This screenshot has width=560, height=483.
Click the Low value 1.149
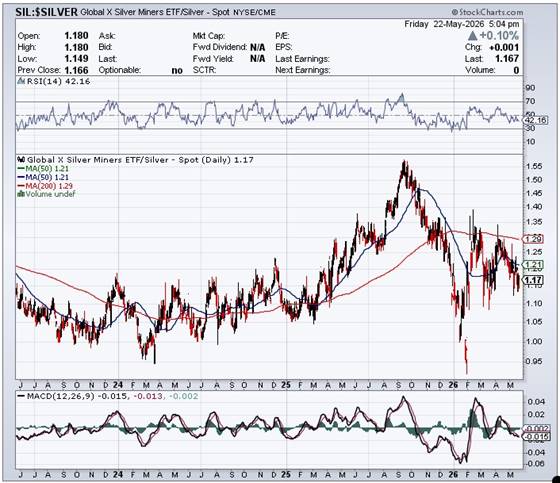76,59
